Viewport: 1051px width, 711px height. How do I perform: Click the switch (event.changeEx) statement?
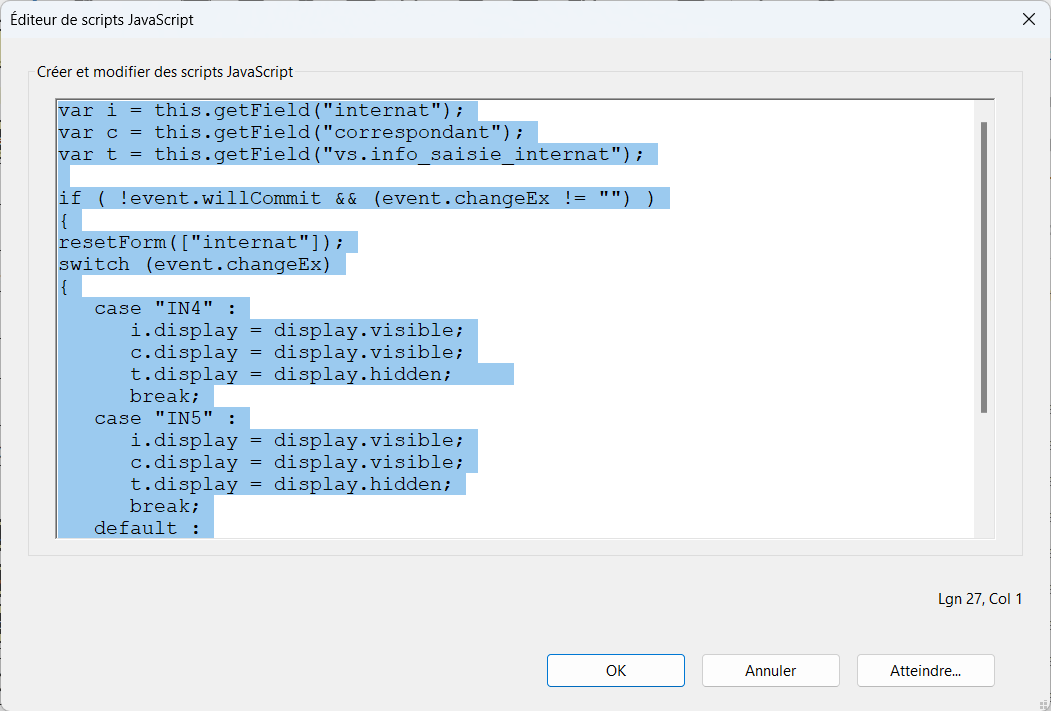[x=200, y=264]
